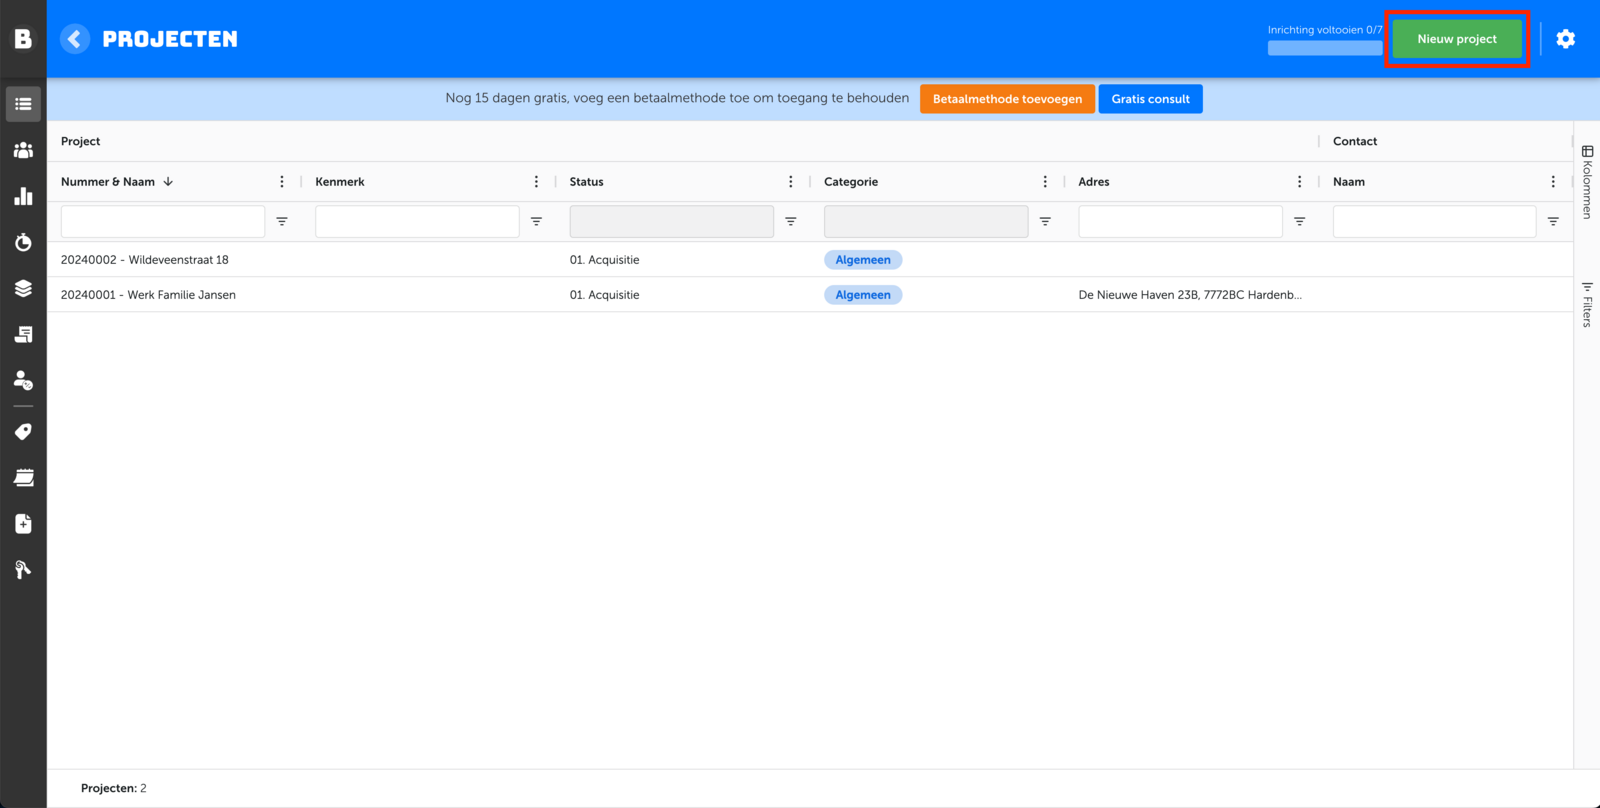This screenshot has width=1600, height=808.
Task: Click the Nummer & Naam filter input
Action: [163, 221]
